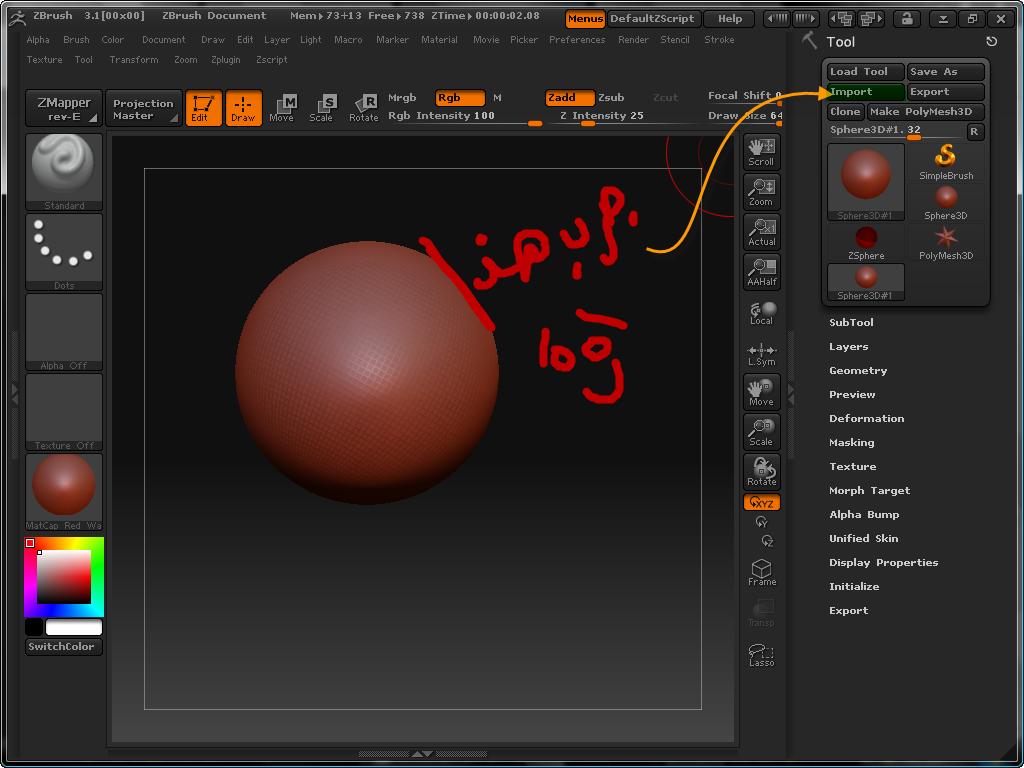Viewport: 1024px width, 768px height.
Task: Click the Zoom magnifier icon in the right shelf
Action: click(x=761, y=192)
